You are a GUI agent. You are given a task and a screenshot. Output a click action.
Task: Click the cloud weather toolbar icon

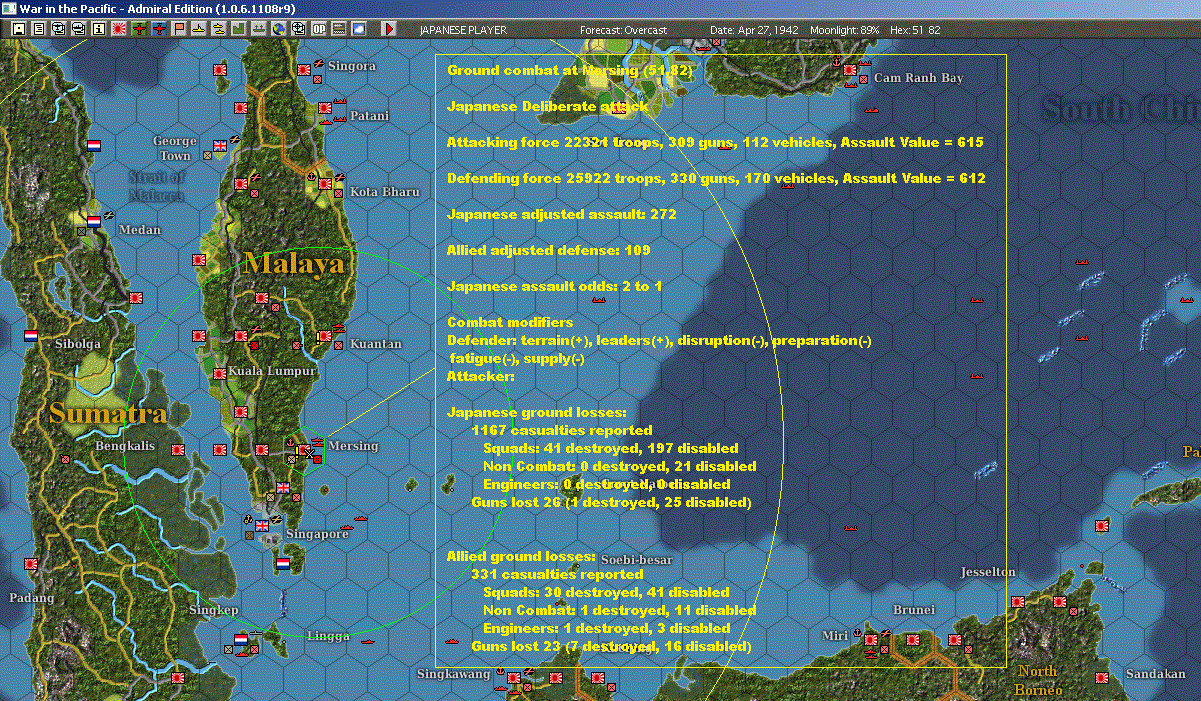(358, 29)
